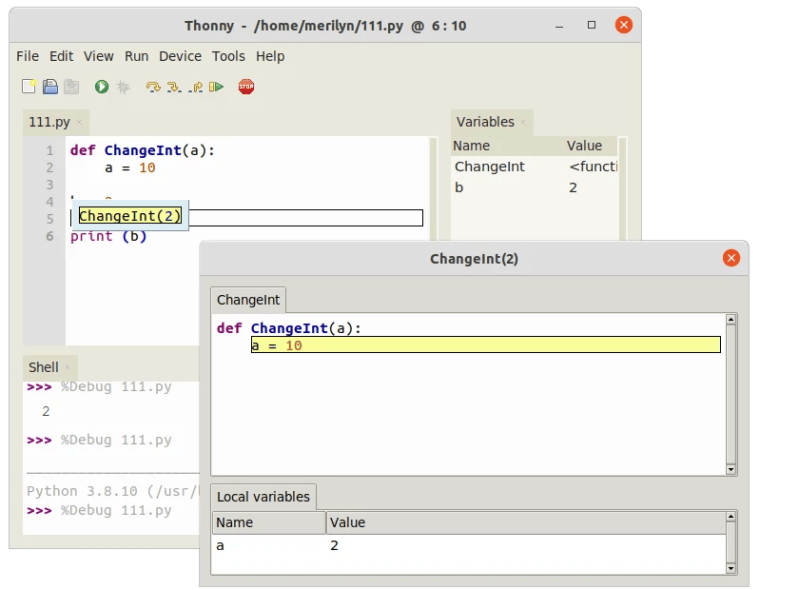Click the red Stop button icon
Viewport: 799px width, 590px height.
pos(246,87)
